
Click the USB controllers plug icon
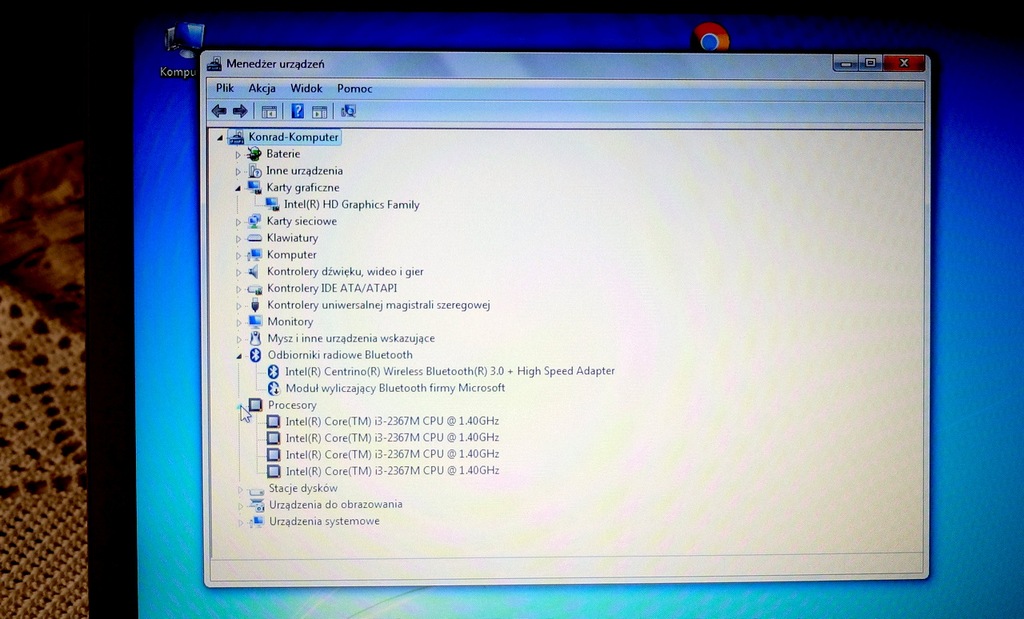[x=255, y=305]
